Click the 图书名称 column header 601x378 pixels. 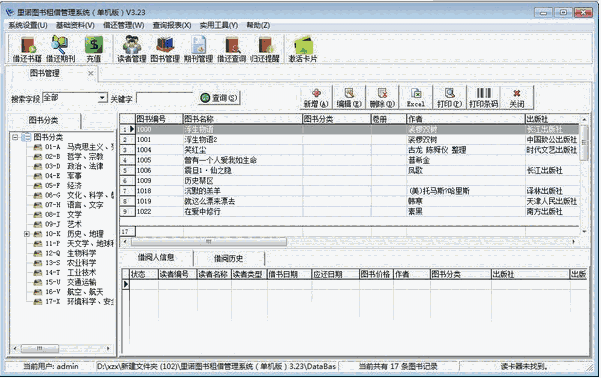243,119
